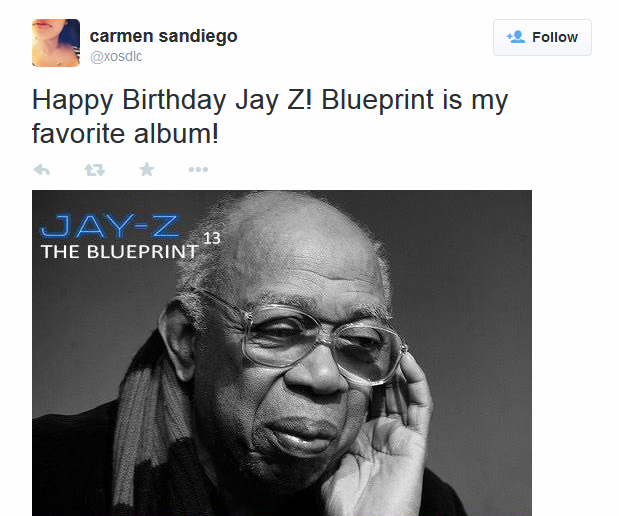This screenshot has width=619, height=516.
Task: Reply to carmen sandiego's tweet
Action: point(42,170)
